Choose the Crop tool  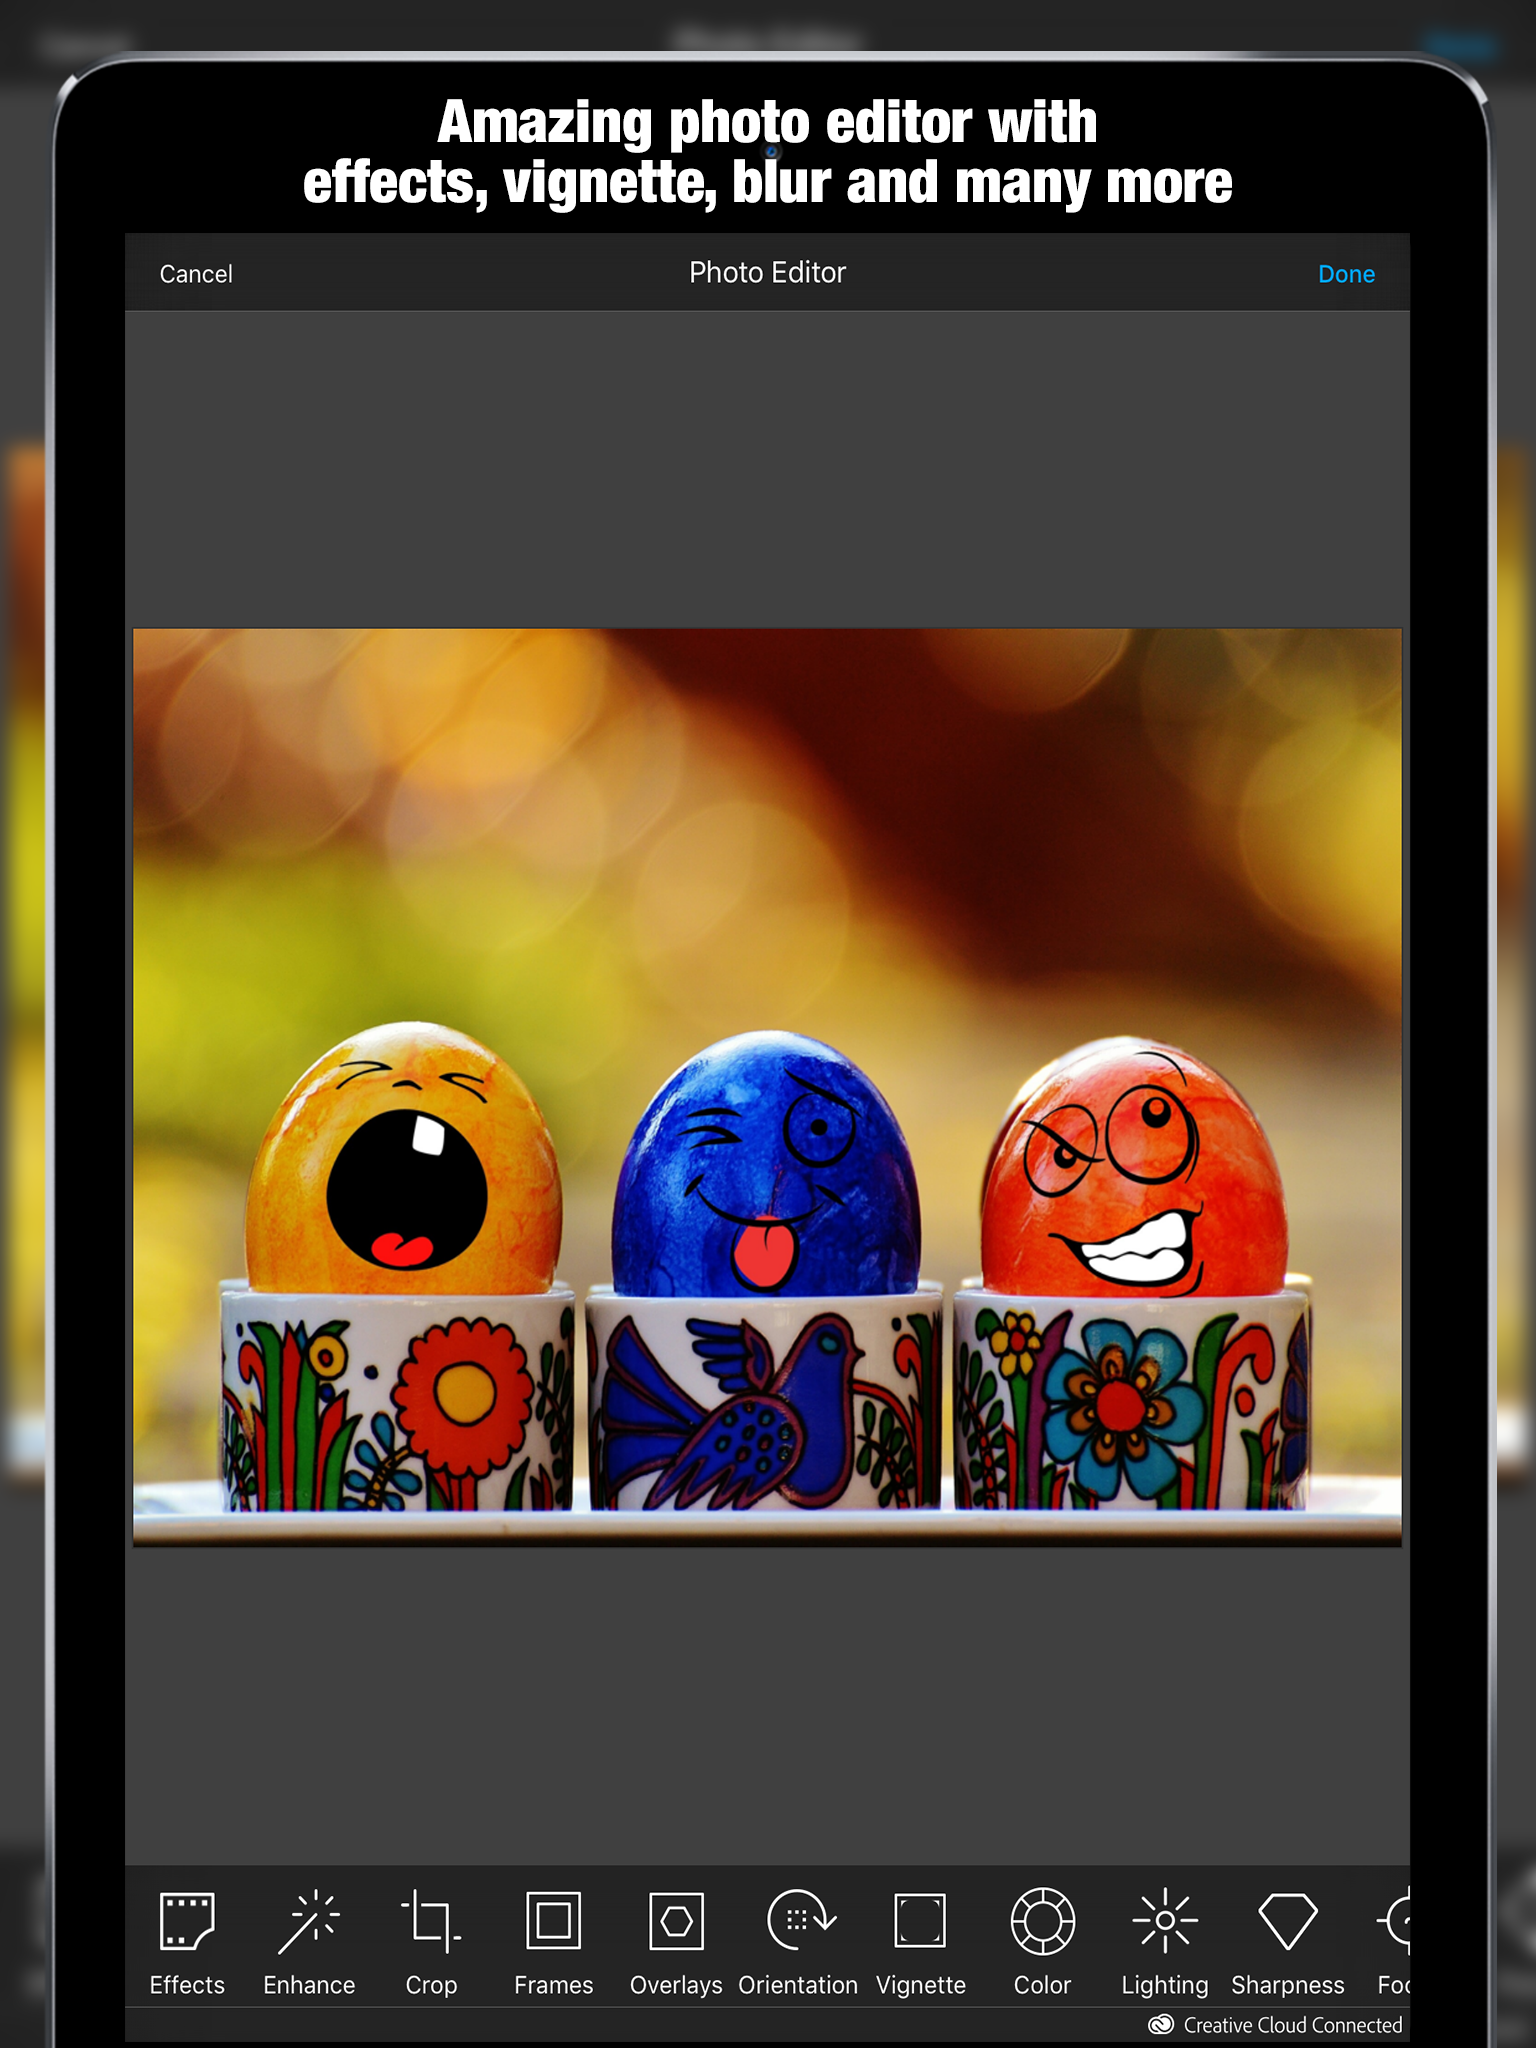[x=431, y=1941]
